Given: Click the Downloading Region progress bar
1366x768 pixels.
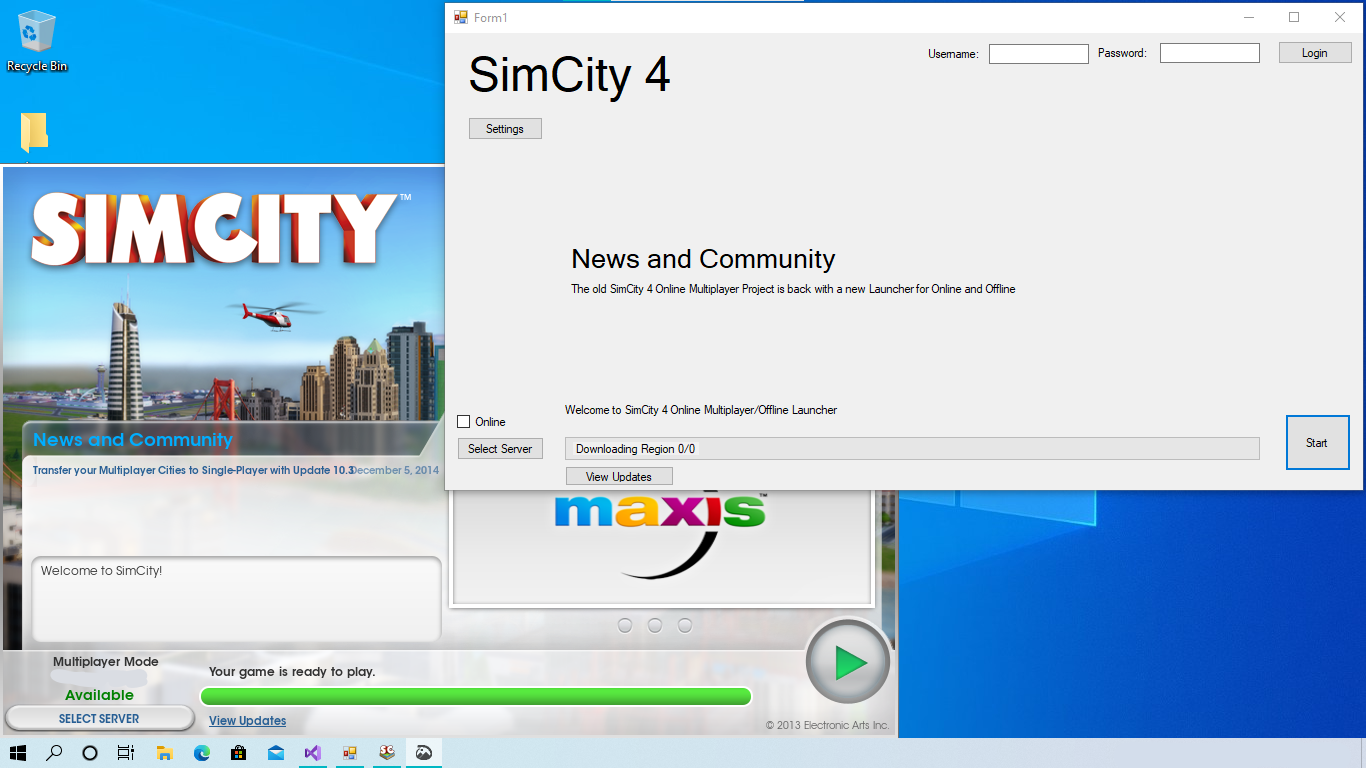Looking at the screenshot, I should (912, 449).
